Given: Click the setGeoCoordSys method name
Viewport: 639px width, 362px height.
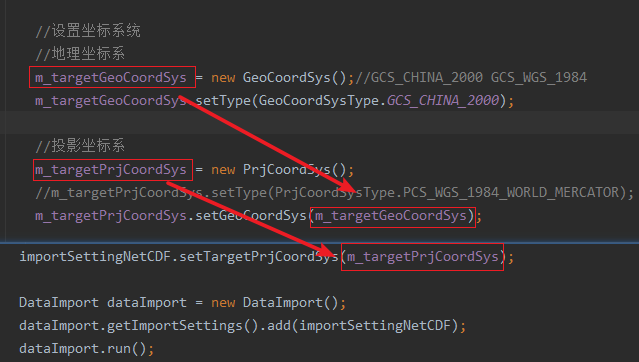Looking at the screenshot, I should click(251, 216).
